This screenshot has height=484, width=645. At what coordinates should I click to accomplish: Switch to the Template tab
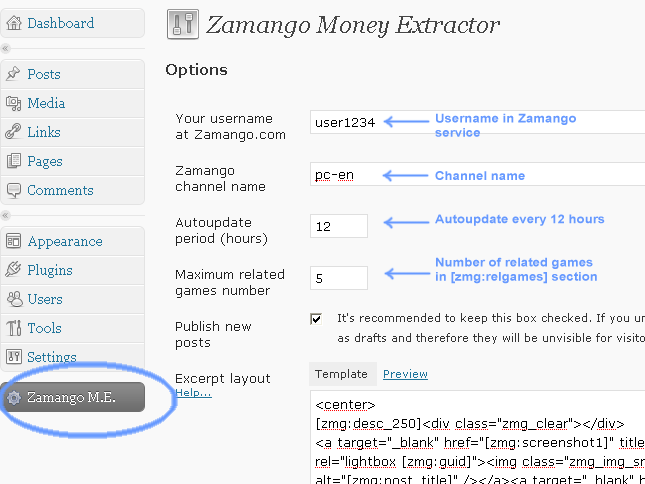coord(341,374)
